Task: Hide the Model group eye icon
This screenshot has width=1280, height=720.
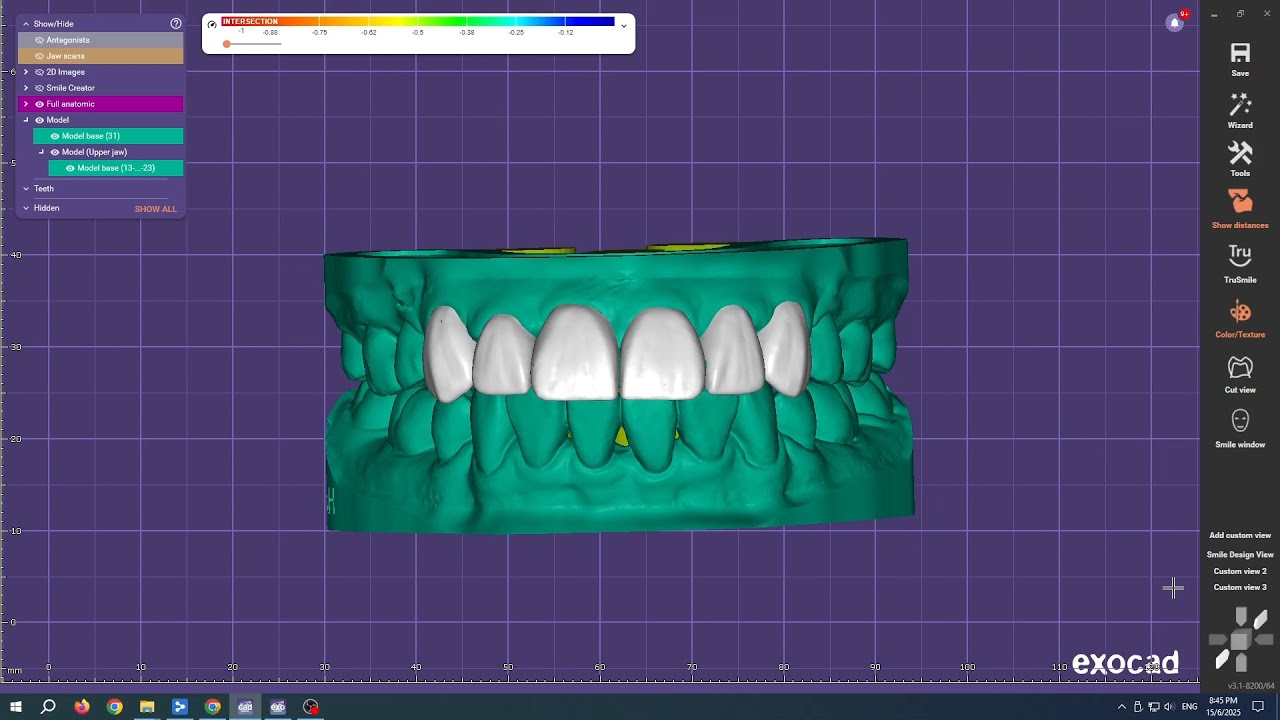Action: [x=40, y=120]
